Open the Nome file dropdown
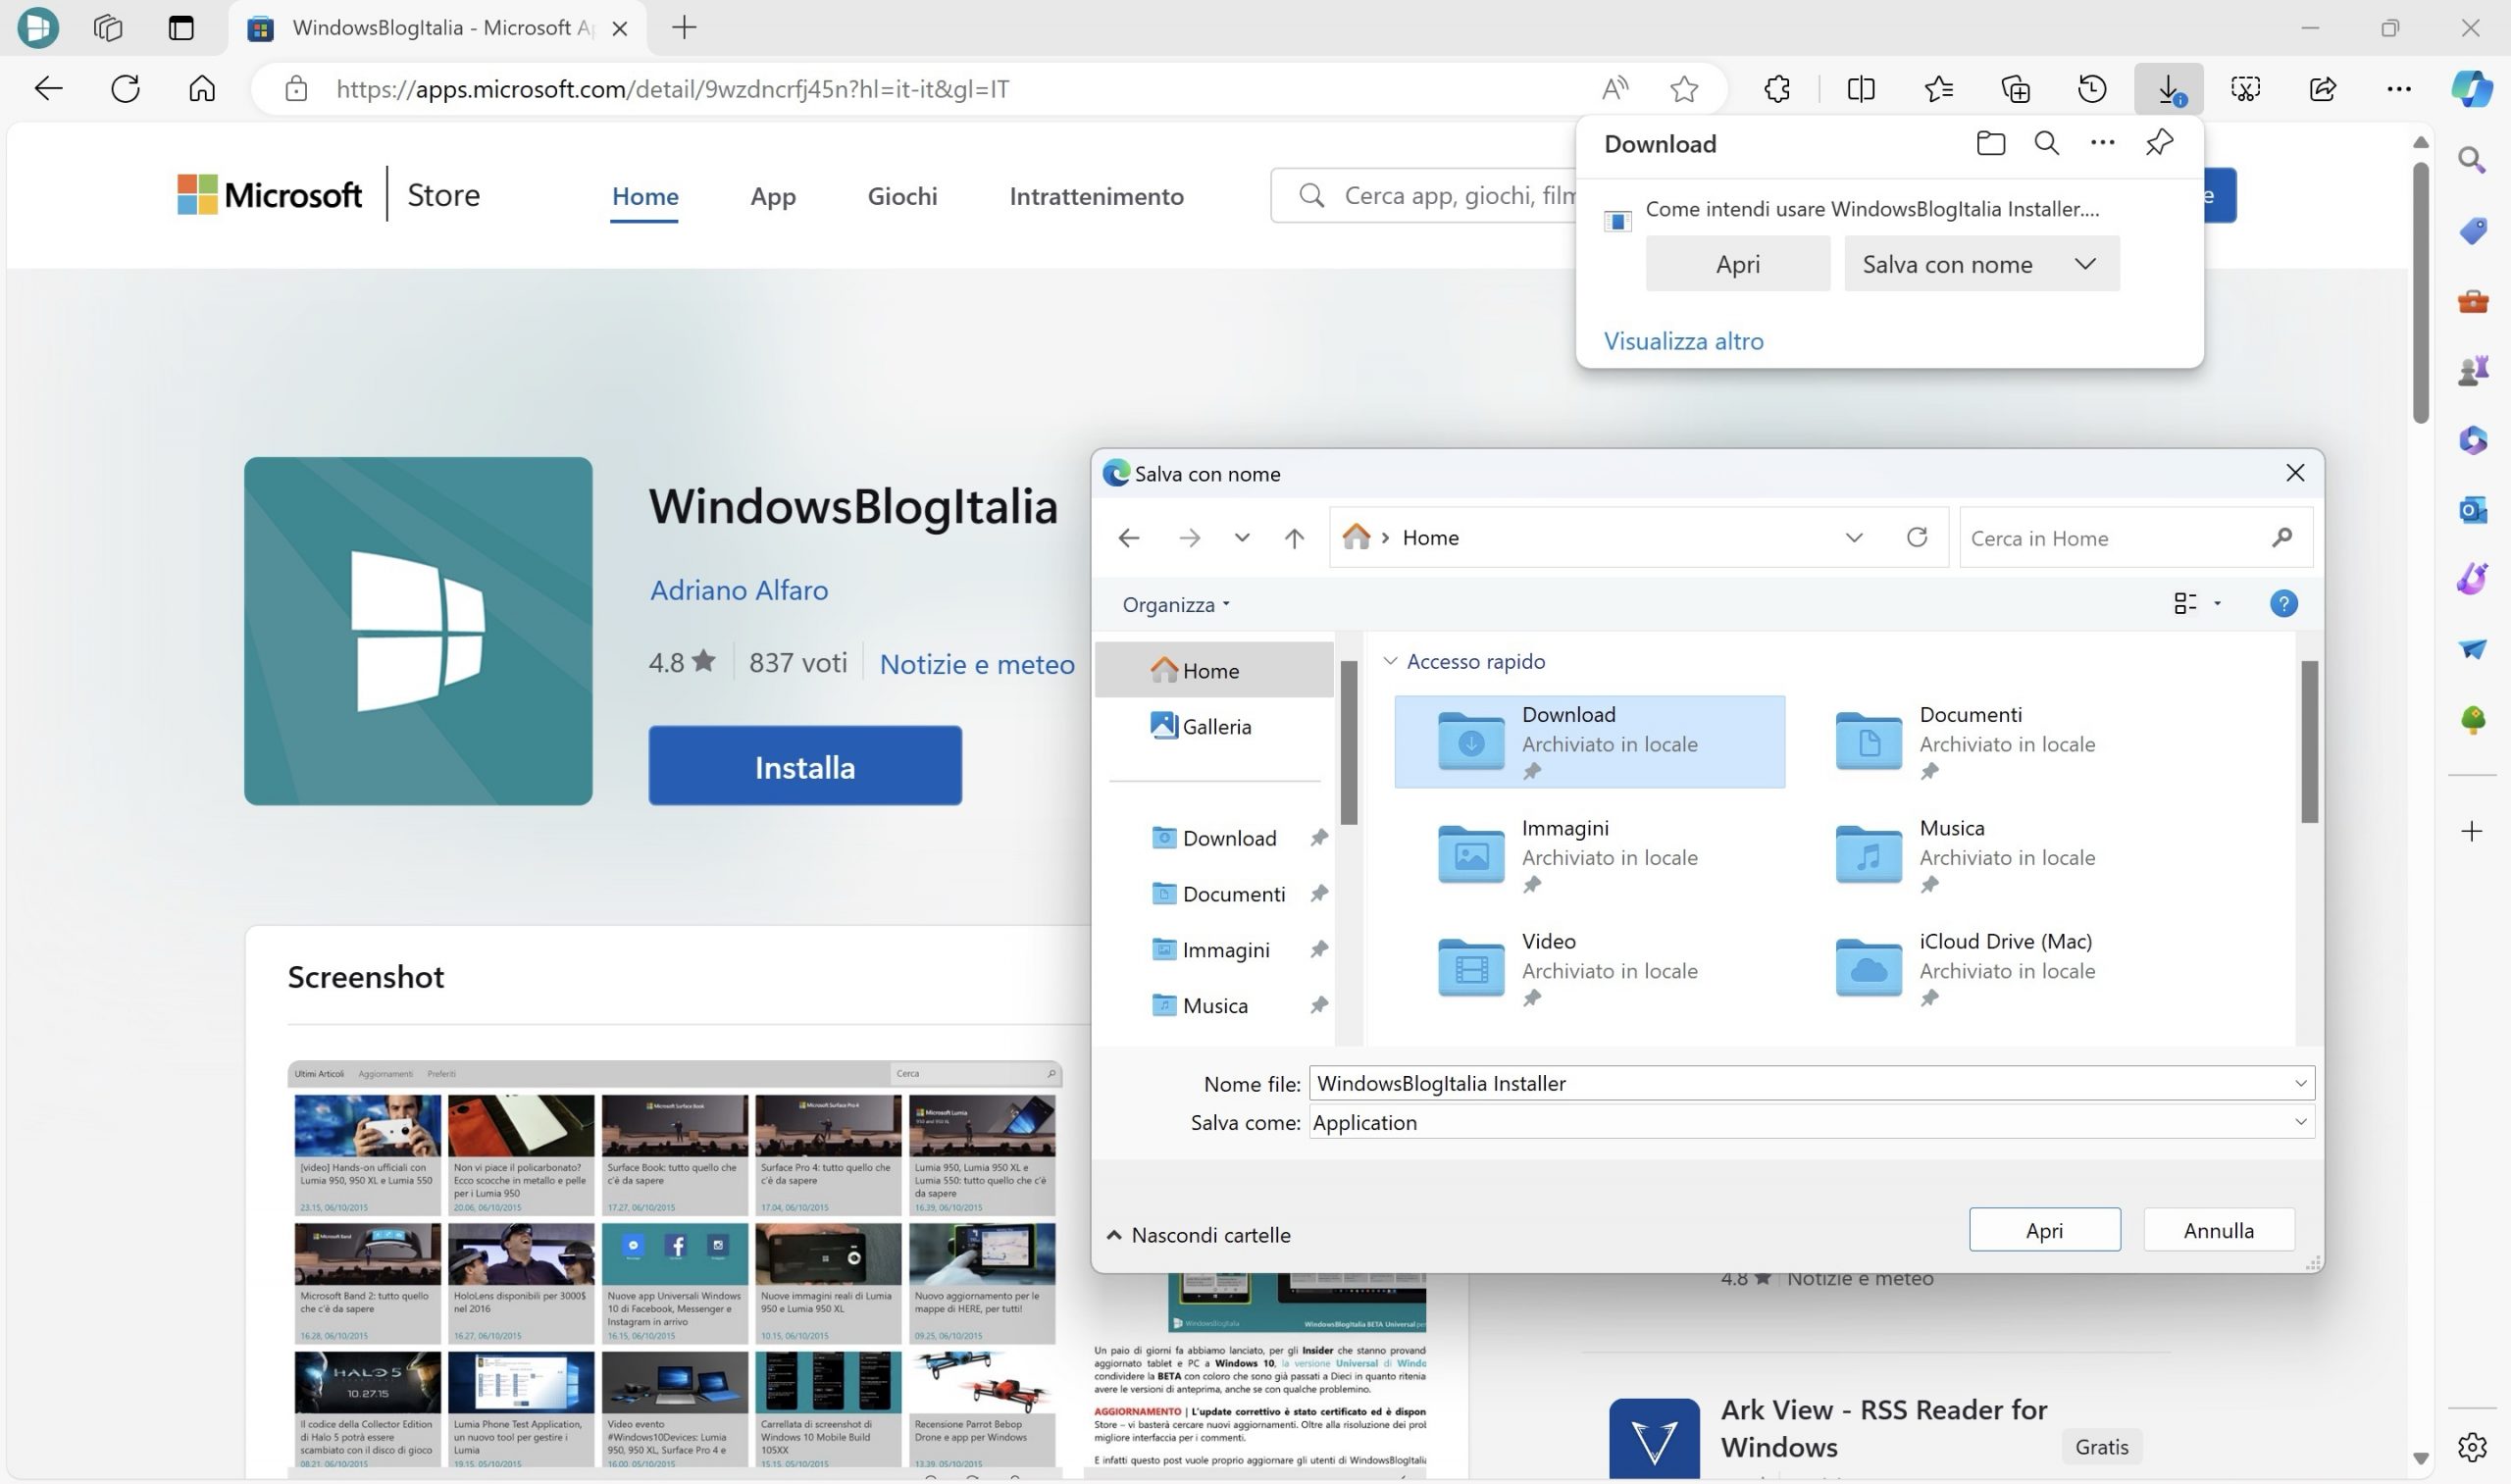This screenshot has height=1484, width=2511. pos(2300,1083)
